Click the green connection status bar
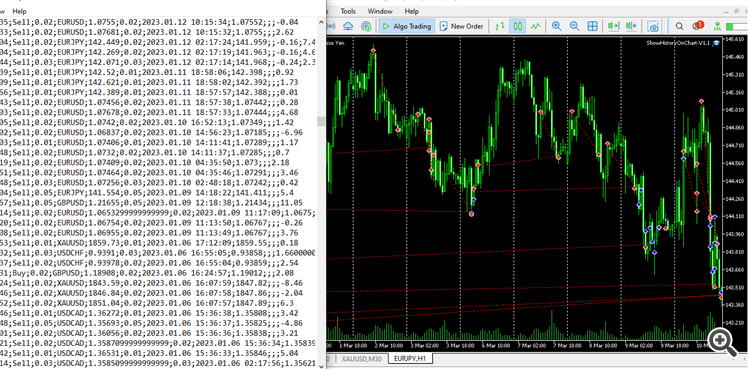750x369 pixels. 737,26
